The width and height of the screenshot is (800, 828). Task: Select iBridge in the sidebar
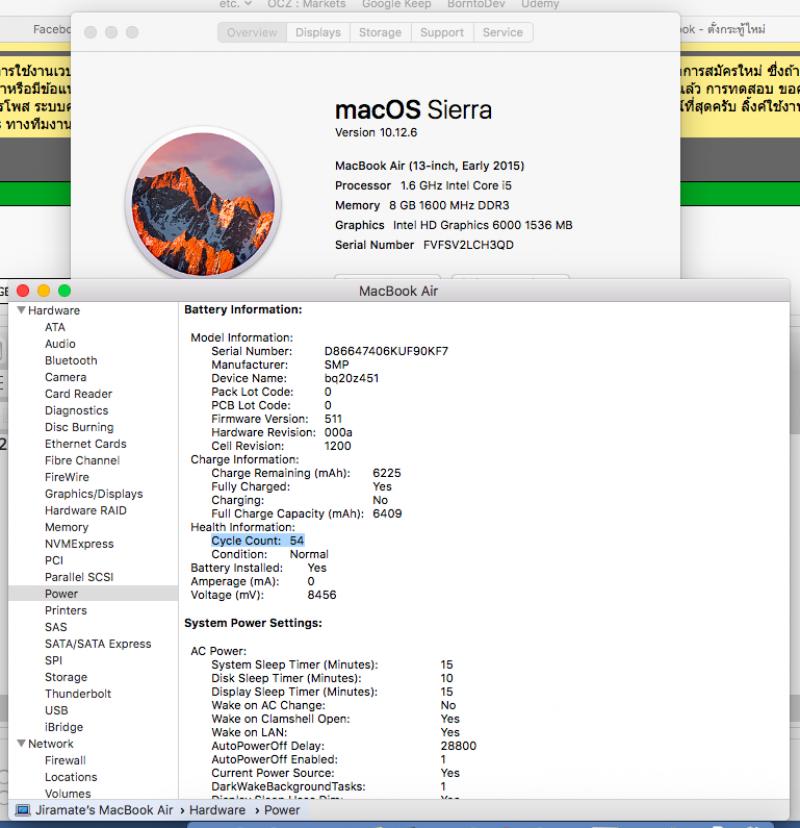click(64, 727)
